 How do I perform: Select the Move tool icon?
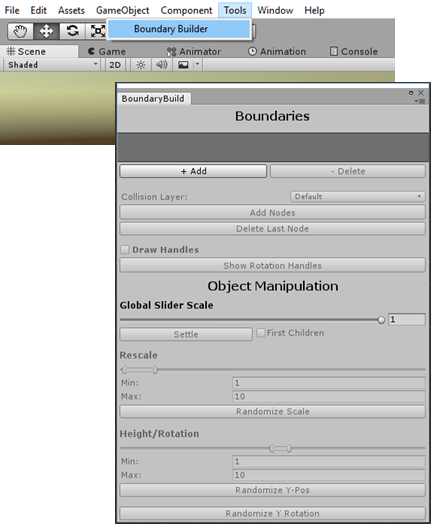(x=46, y=31)
